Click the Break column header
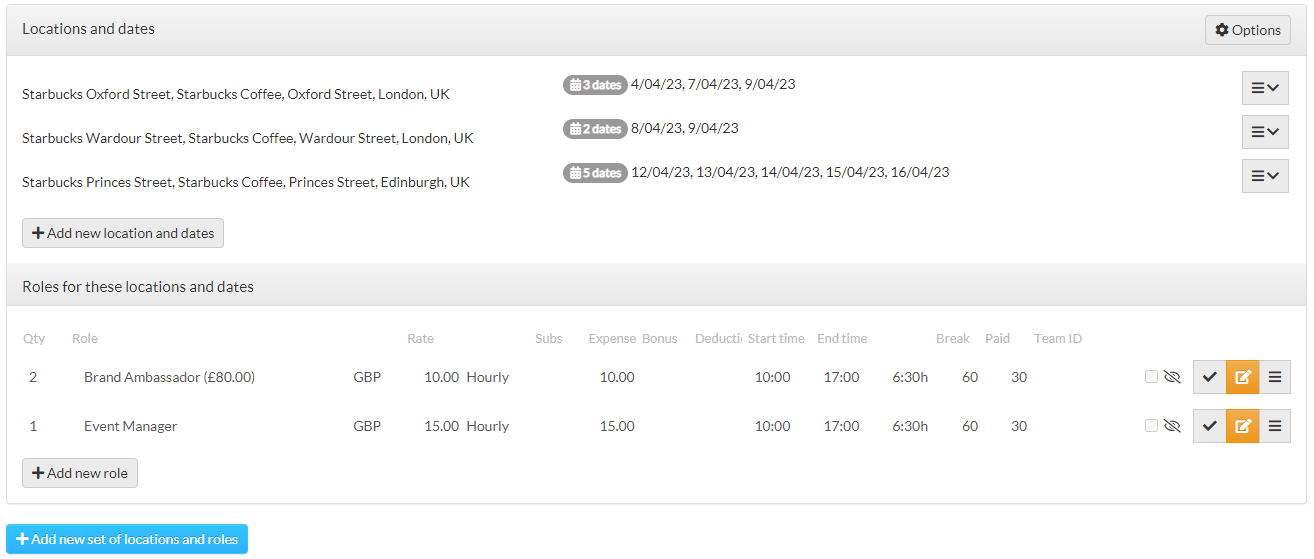The width and height of the screenshot is (1314, 559). 953,339
